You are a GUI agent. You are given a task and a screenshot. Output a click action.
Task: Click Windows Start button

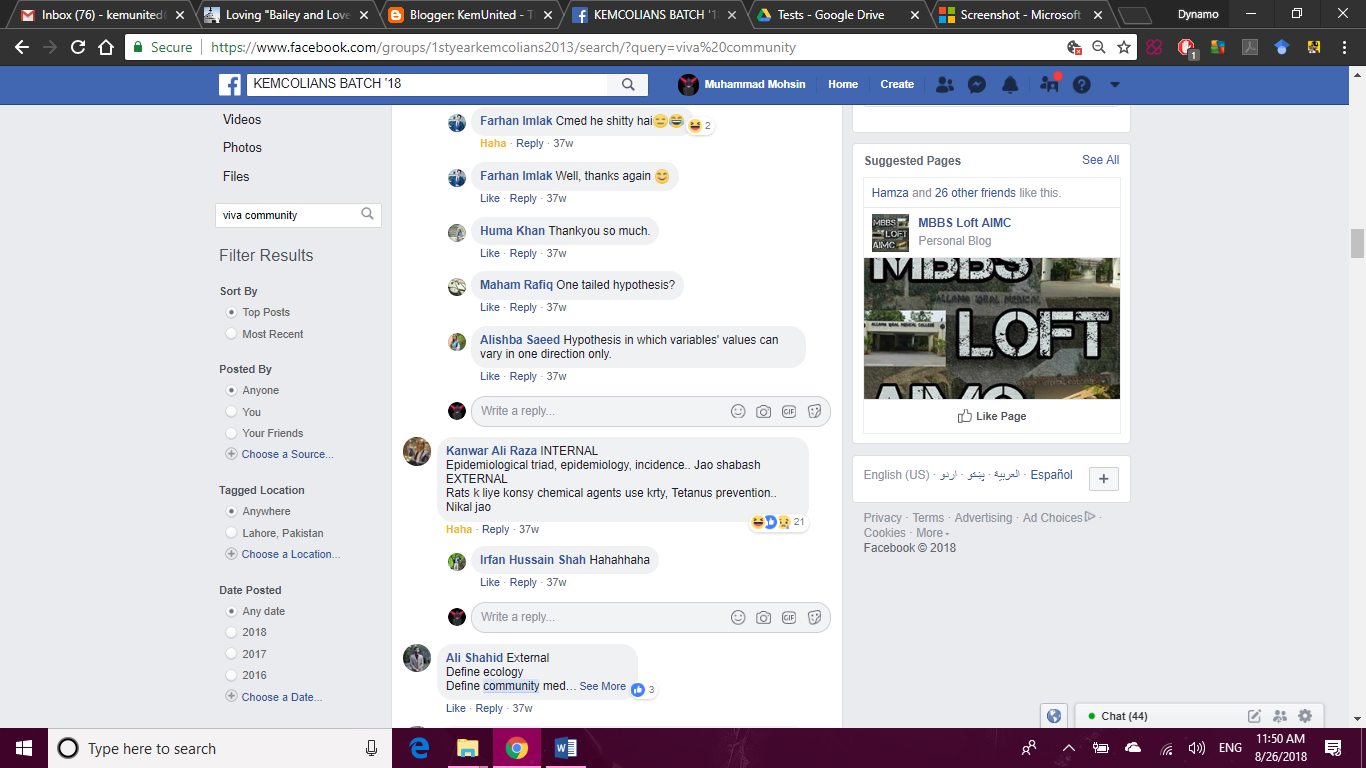(23, 748)
